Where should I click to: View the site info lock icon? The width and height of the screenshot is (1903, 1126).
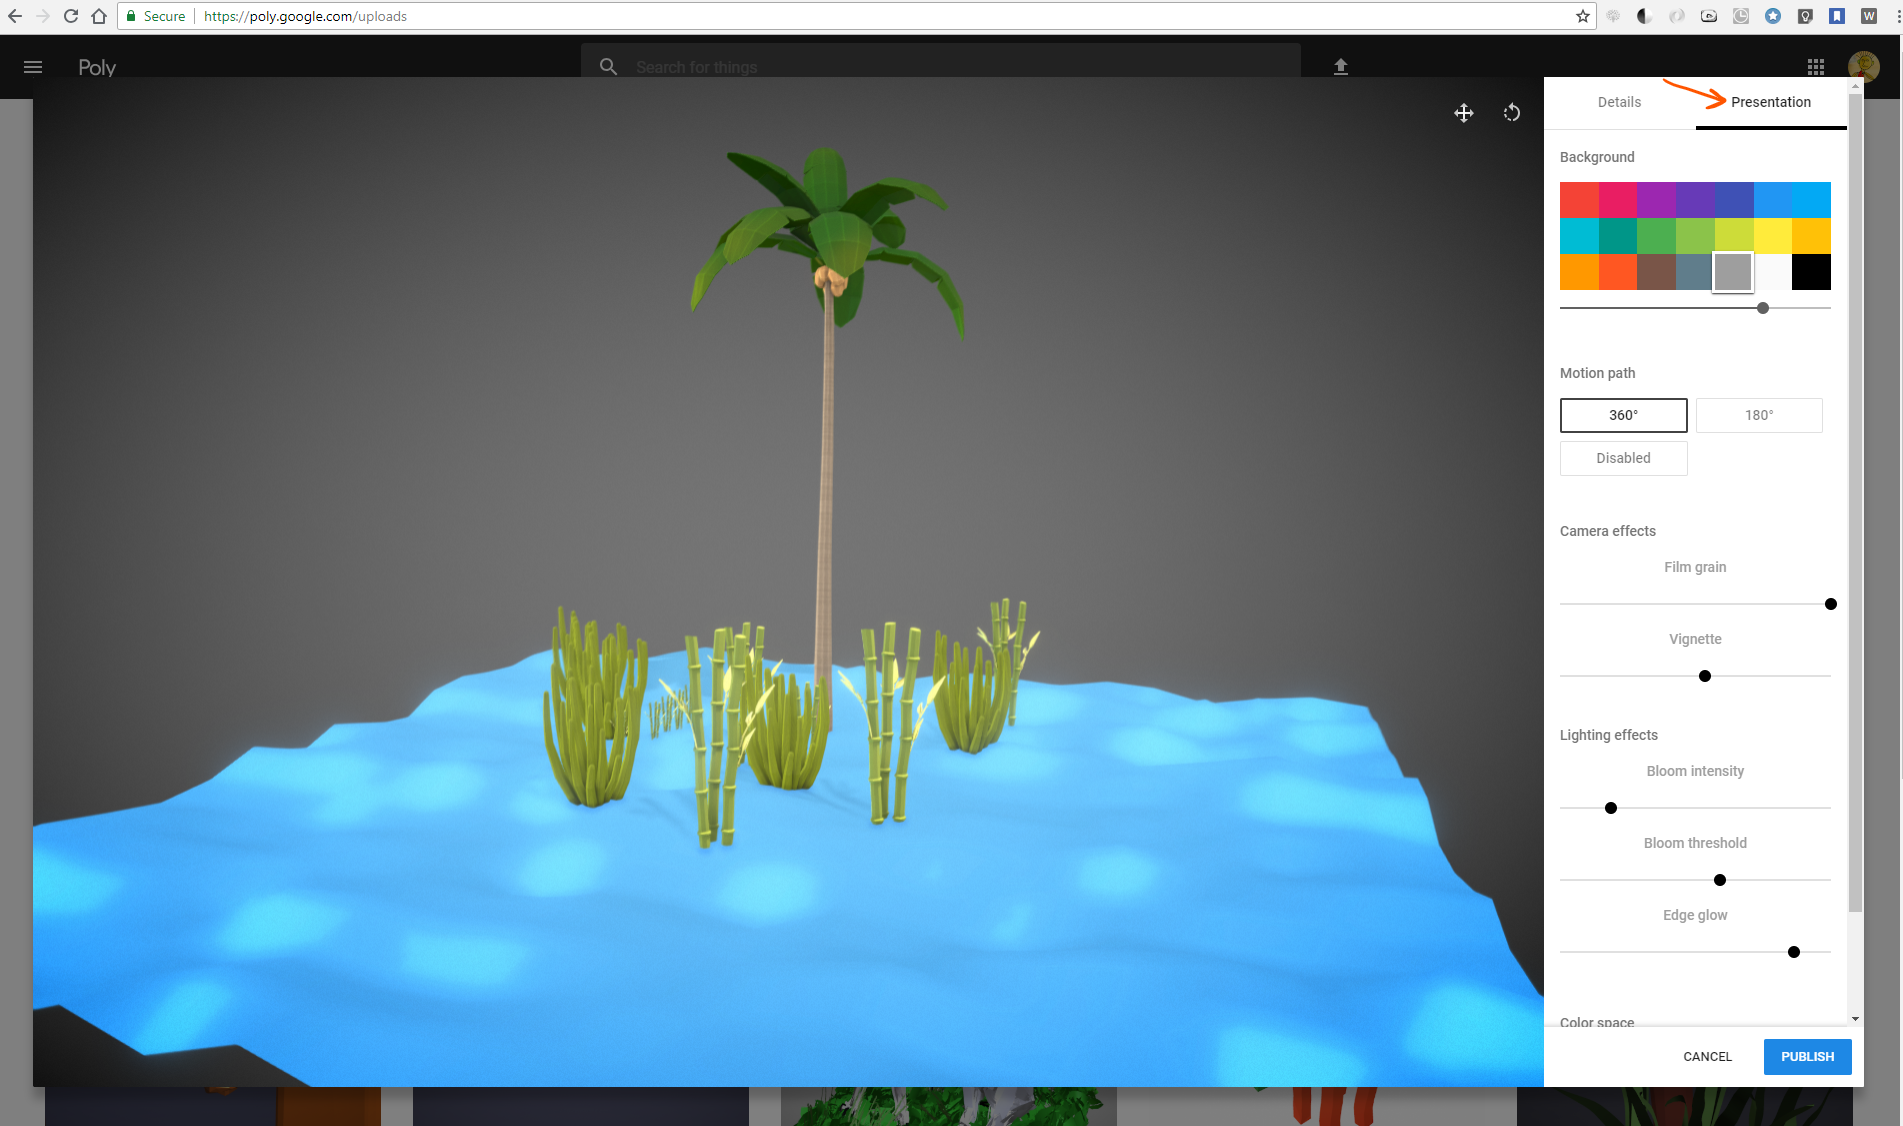coord(131,16)
